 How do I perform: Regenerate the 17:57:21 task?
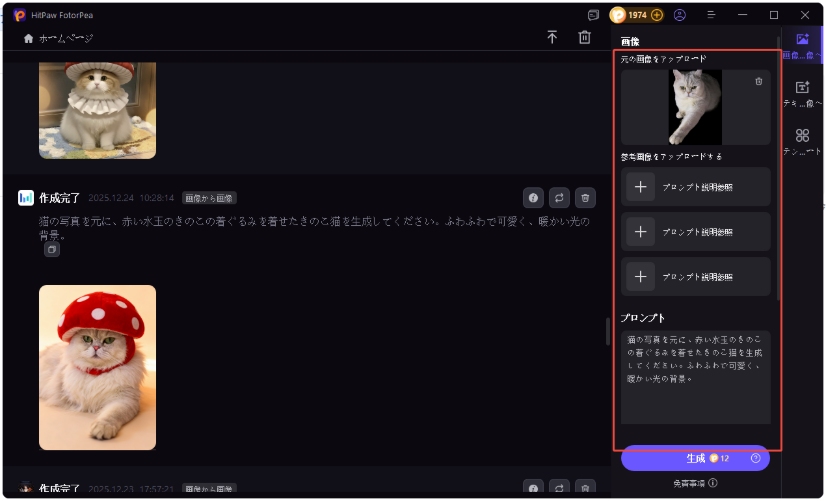(559, 488)
